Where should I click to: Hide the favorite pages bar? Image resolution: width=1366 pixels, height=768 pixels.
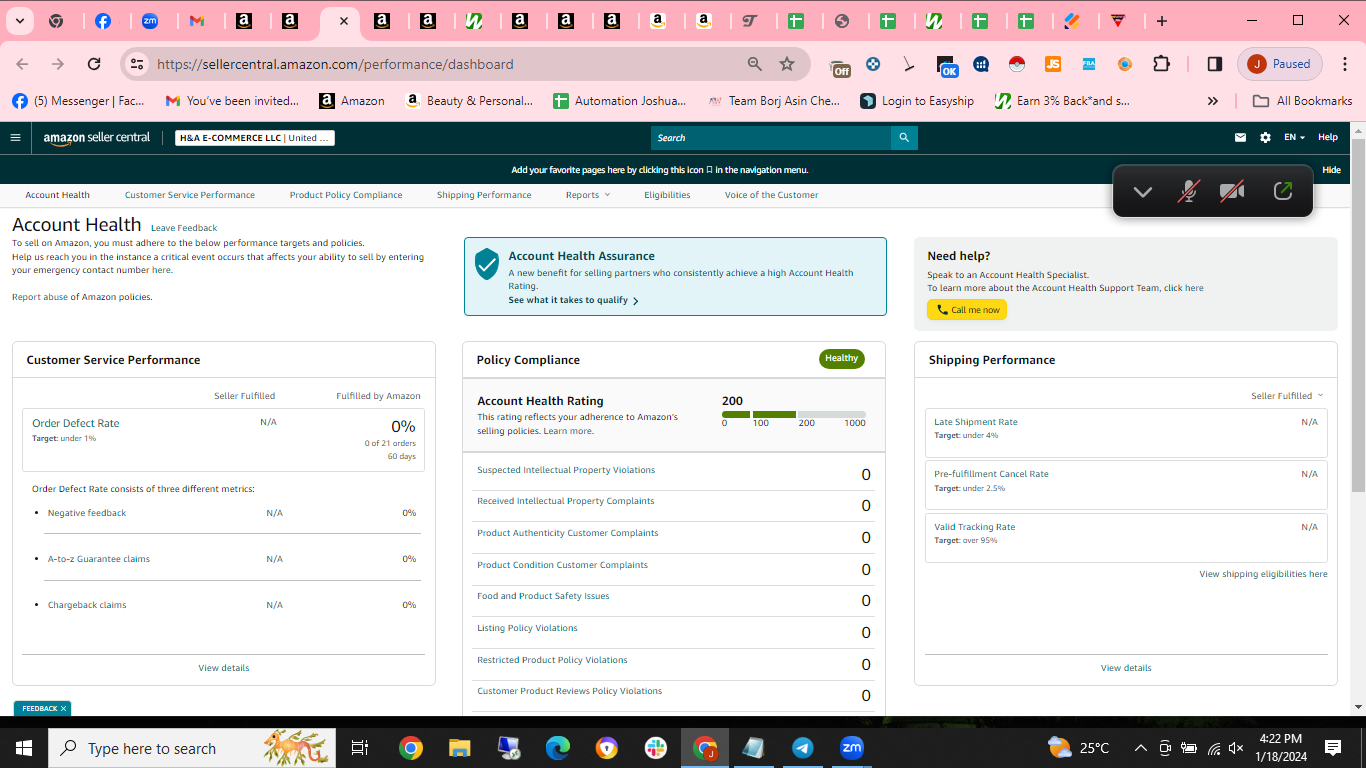pos(1331,170)
